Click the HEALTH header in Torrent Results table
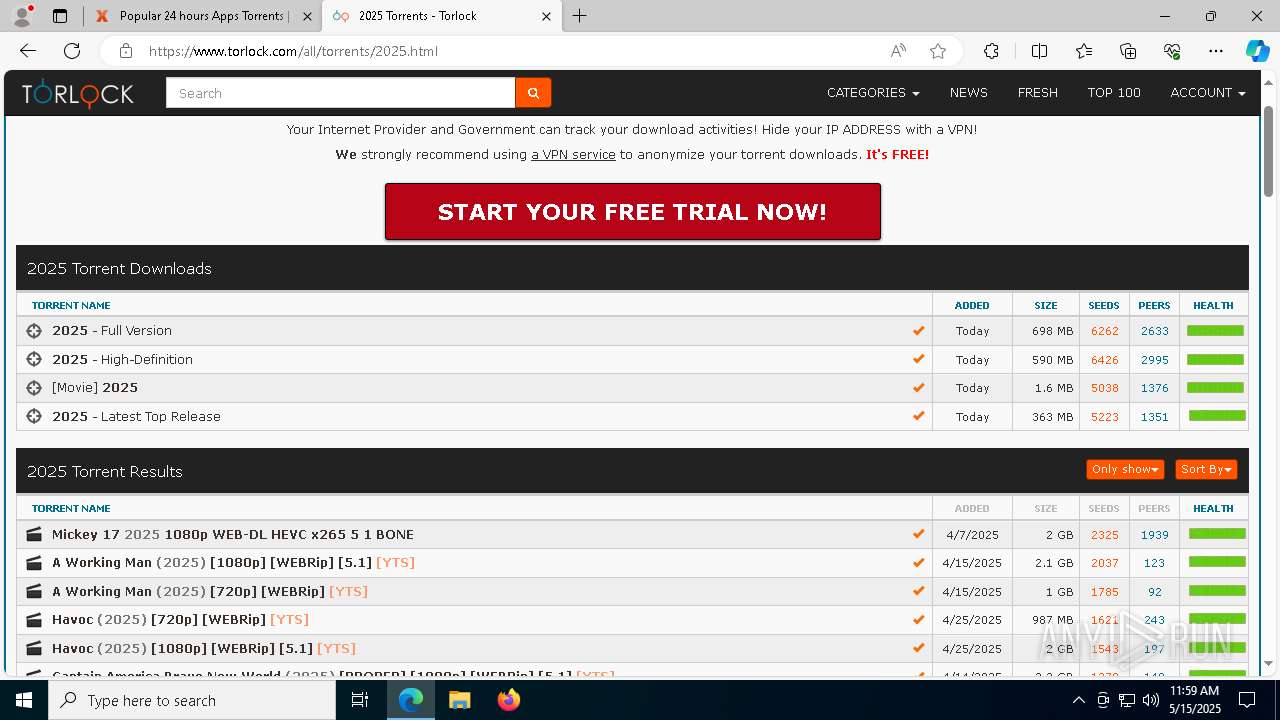 (x=1213, y=509)
